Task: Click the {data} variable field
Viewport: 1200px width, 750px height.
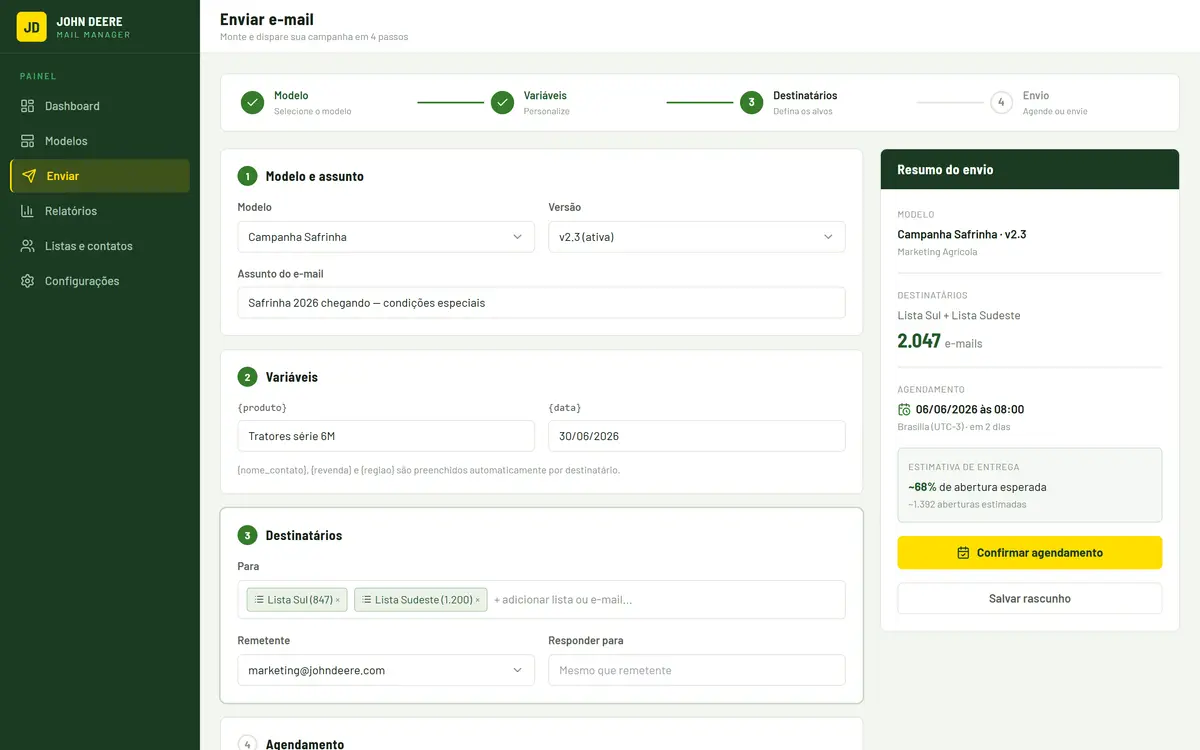Action: click(x=697, y=436)
